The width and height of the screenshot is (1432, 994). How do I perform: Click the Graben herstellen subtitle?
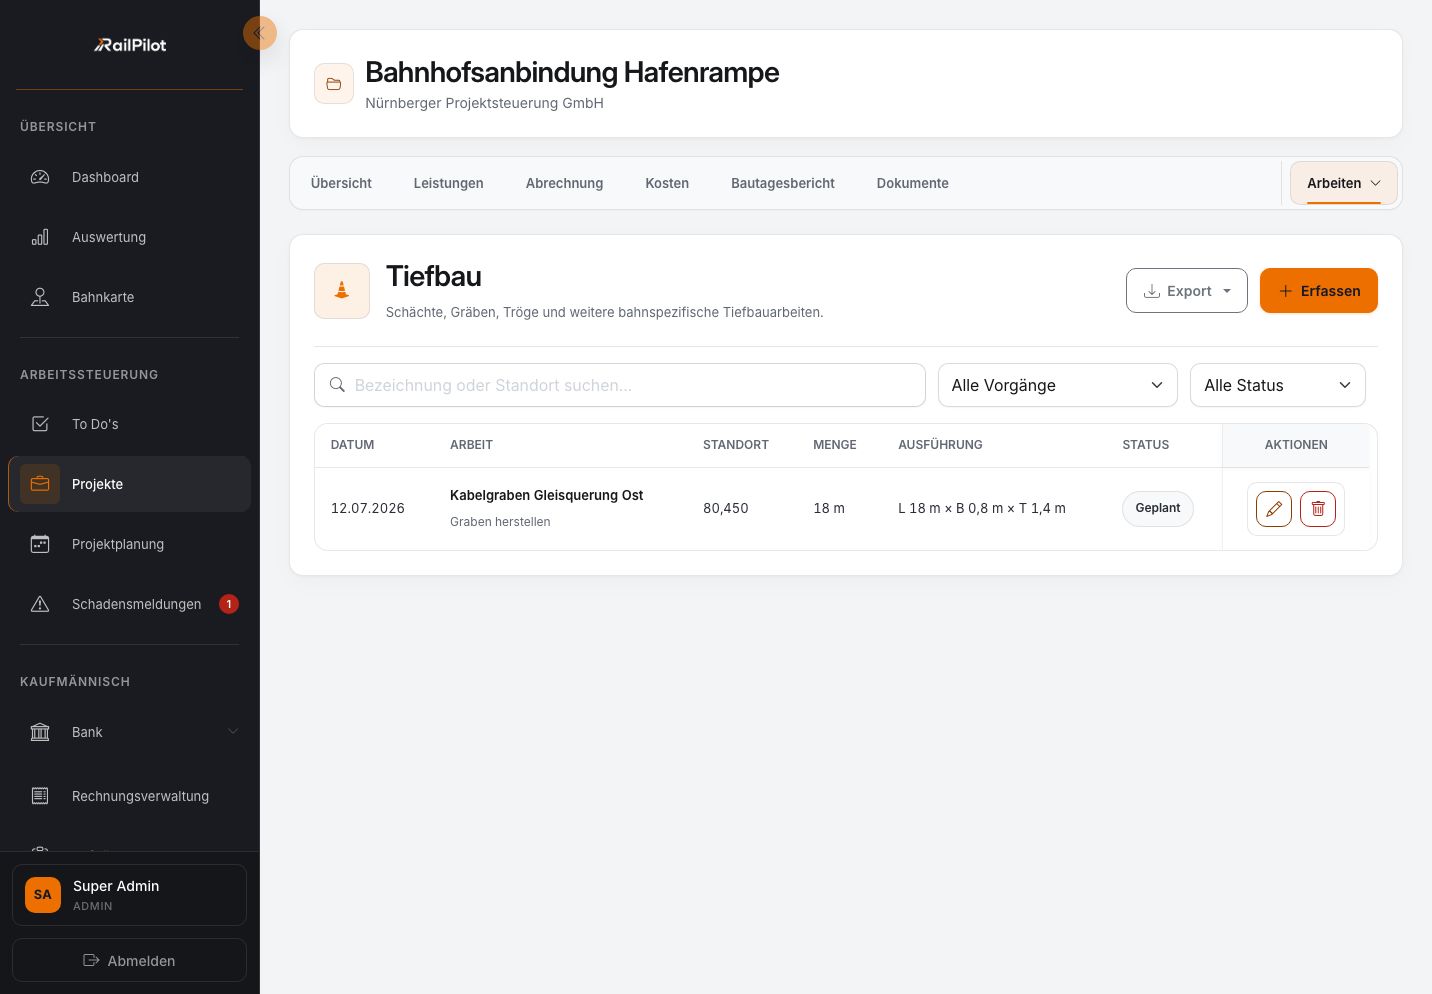tap(500, 522)
